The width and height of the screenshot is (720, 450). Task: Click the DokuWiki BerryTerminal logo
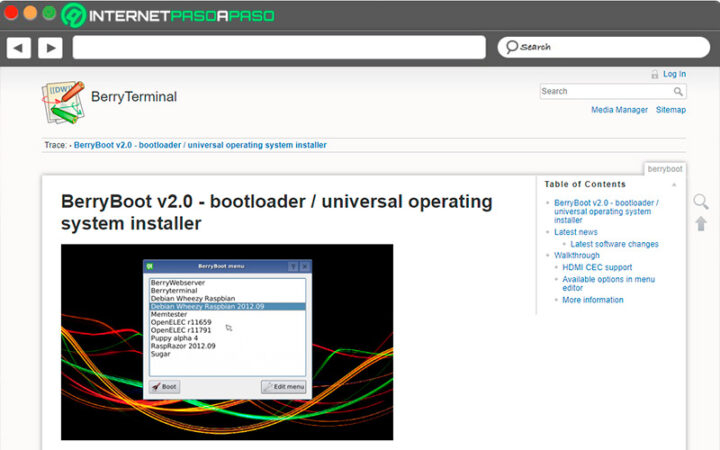tap(63, 102)
